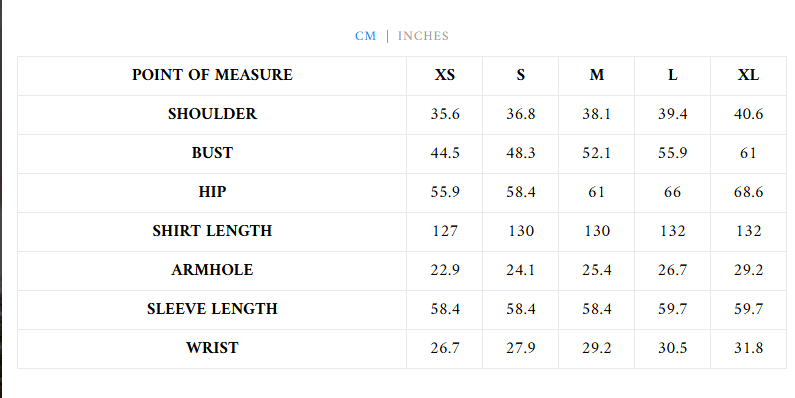Click the SLEEVE LENGTH row label
The width and height of the screenshot is (795, 398).
212,309
